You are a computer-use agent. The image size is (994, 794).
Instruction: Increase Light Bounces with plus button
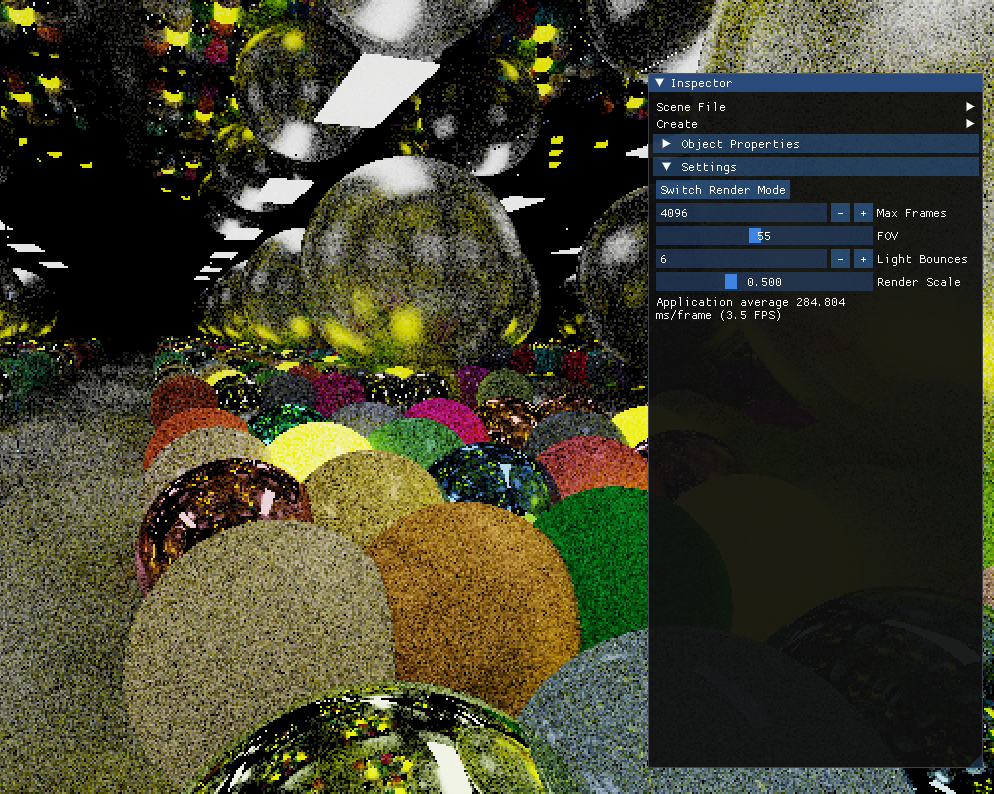(863, 259)
